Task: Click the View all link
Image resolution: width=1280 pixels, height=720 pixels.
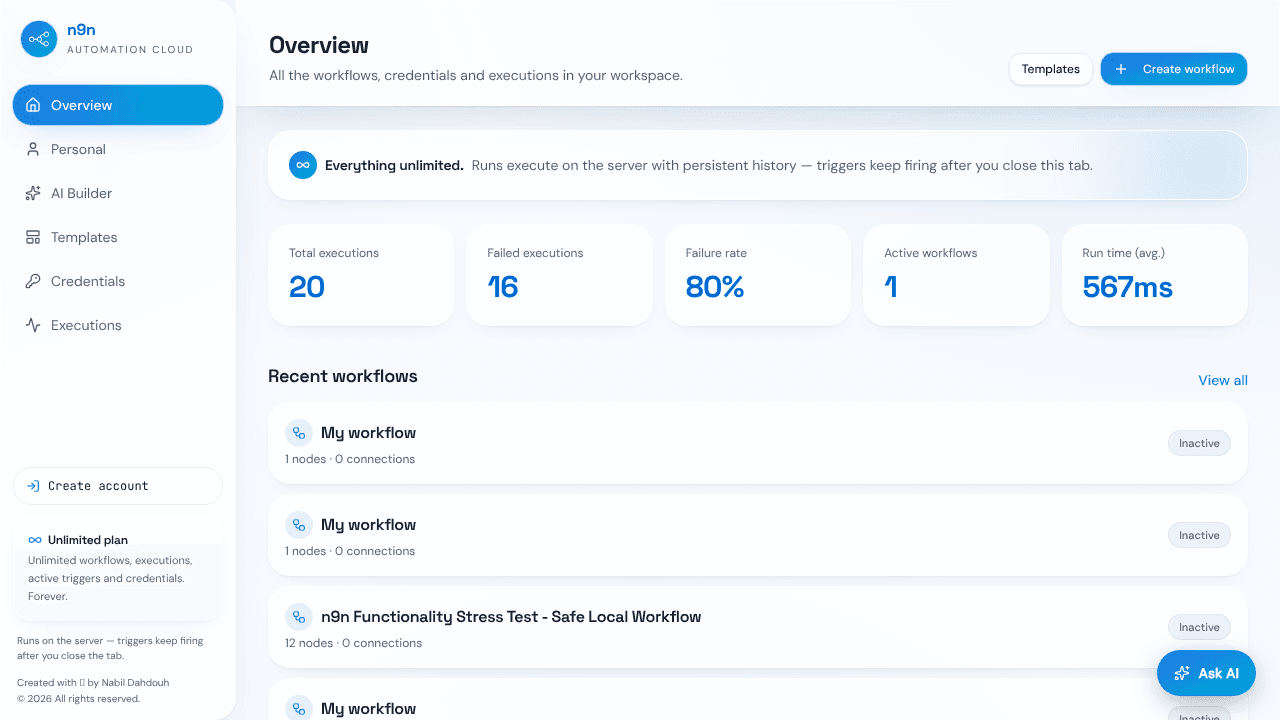Action: (x=1223, y=380)
